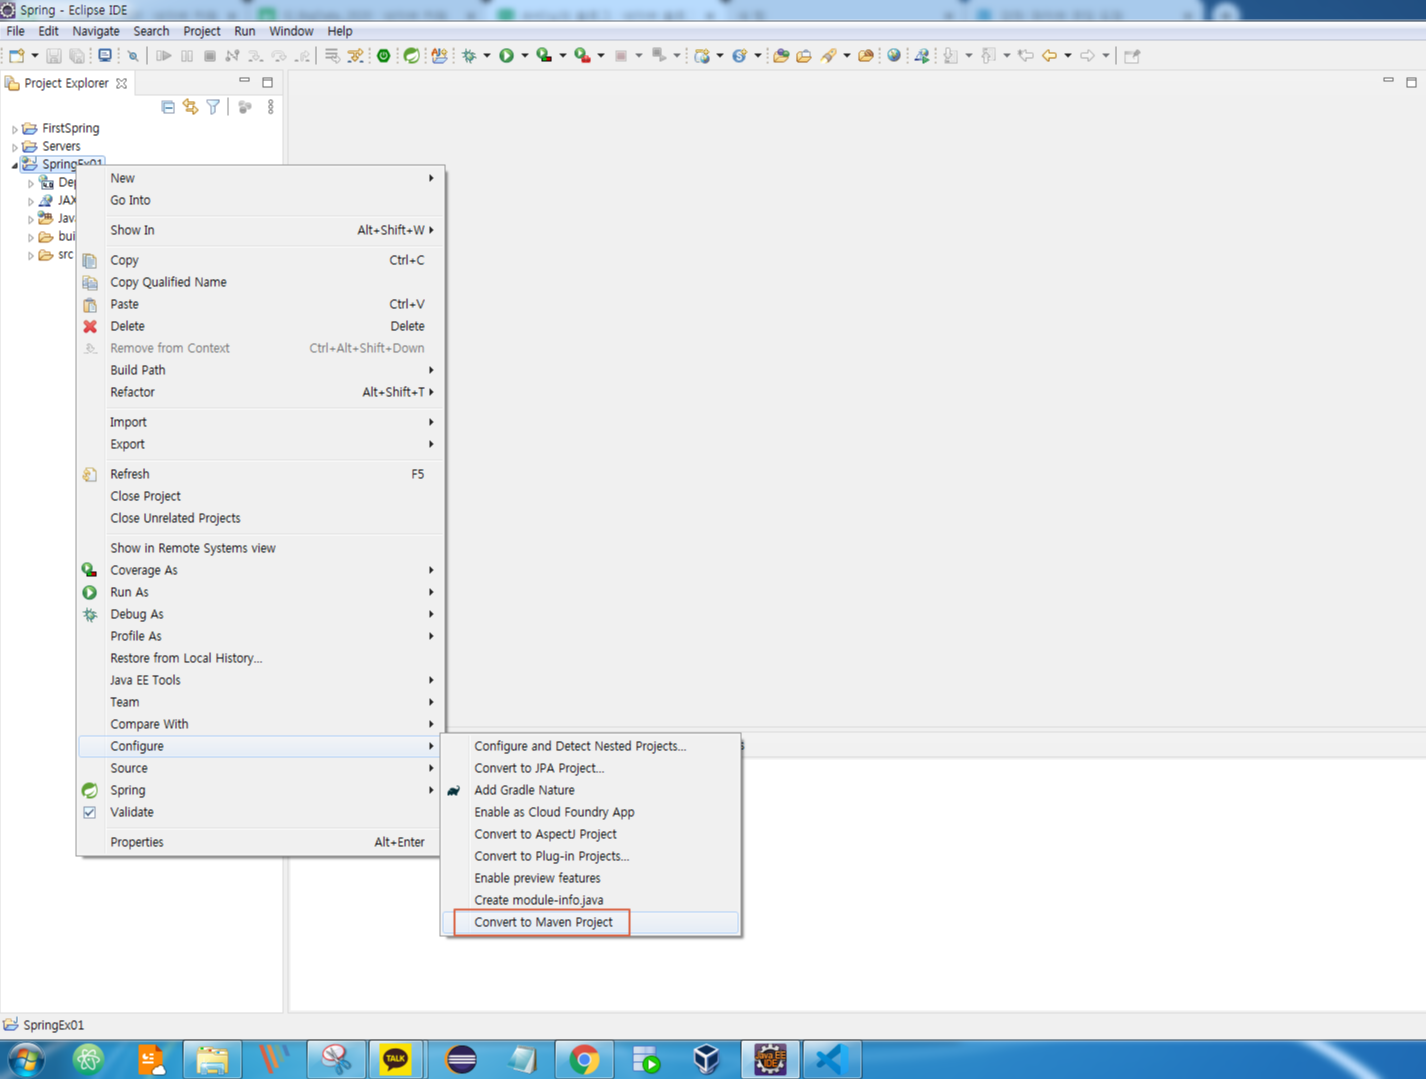Expand the src folder tree node
The height and width of the screenshot is (1079, 1426).
click(x=31, y=255)
